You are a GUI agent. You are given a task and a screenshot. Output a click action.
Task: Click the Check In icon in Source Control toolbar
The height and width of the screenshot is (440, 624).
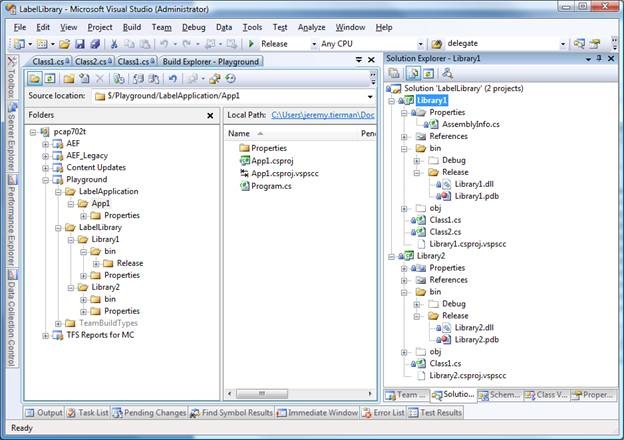[154, 78]
